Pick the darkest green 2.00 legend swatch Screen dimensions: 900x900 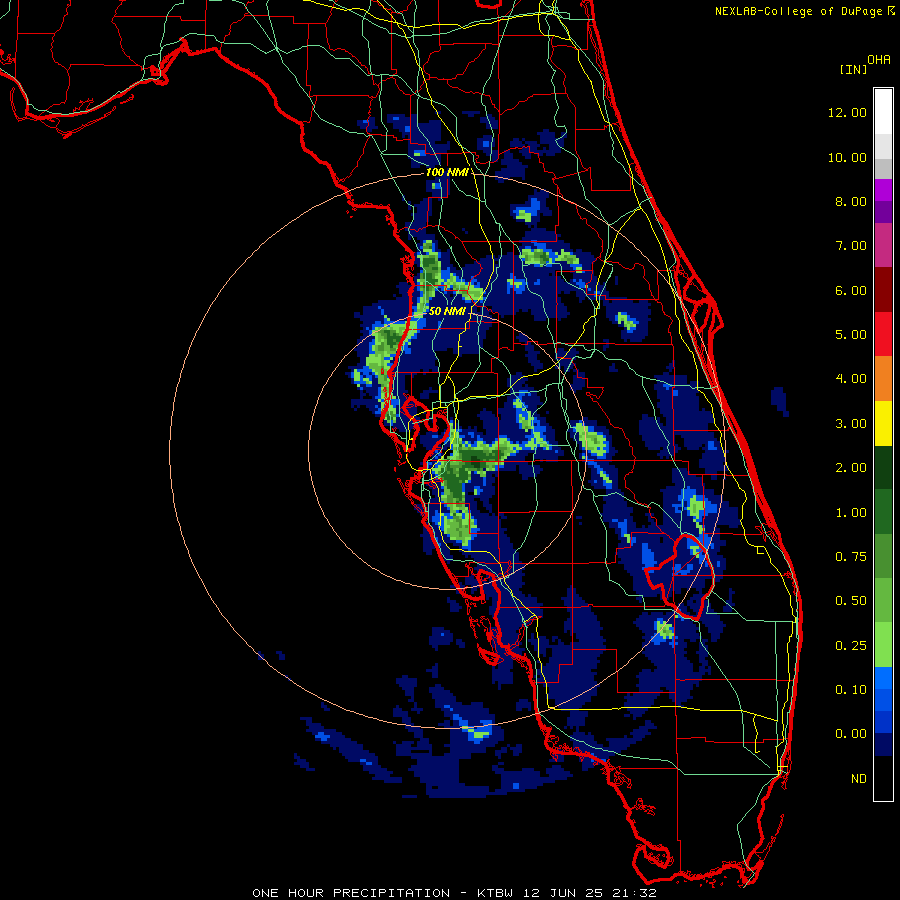(x=883, y=467)
